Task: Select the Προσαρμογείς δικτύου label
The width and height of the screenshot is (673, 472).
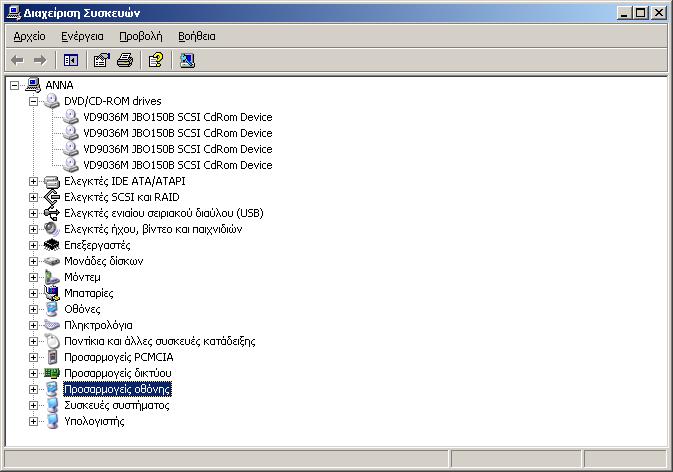Action: tap(118, 373)
